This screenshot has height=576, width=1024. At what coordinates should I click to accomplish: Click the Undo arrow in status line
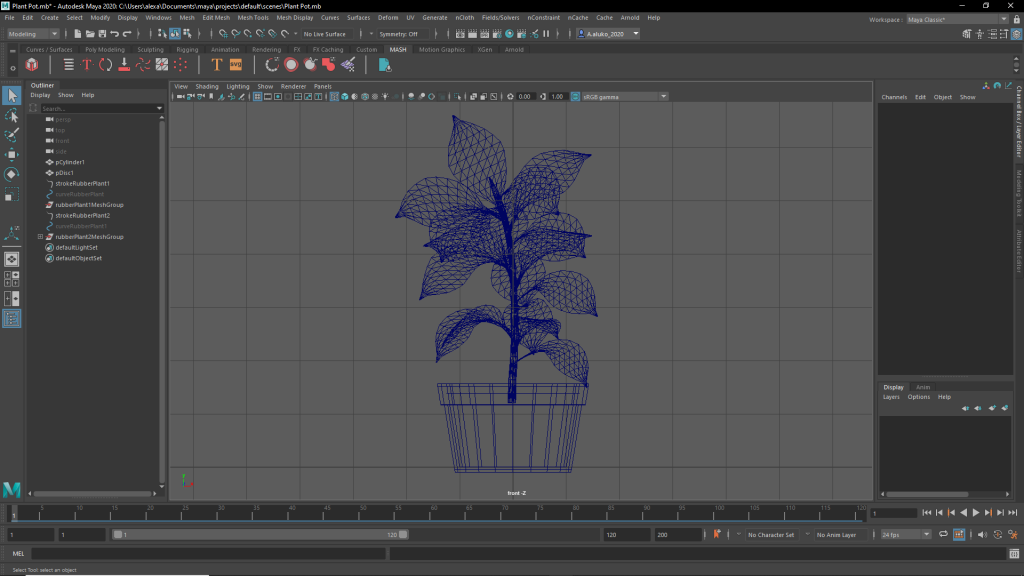(x=114, y=34)
